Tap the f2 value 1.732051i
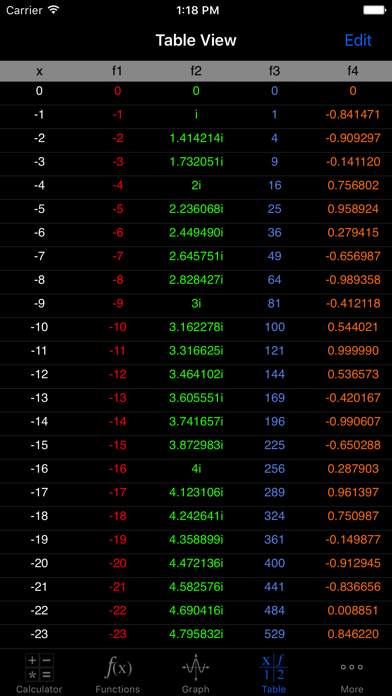 pyautogui.click(x=196, y=162)
